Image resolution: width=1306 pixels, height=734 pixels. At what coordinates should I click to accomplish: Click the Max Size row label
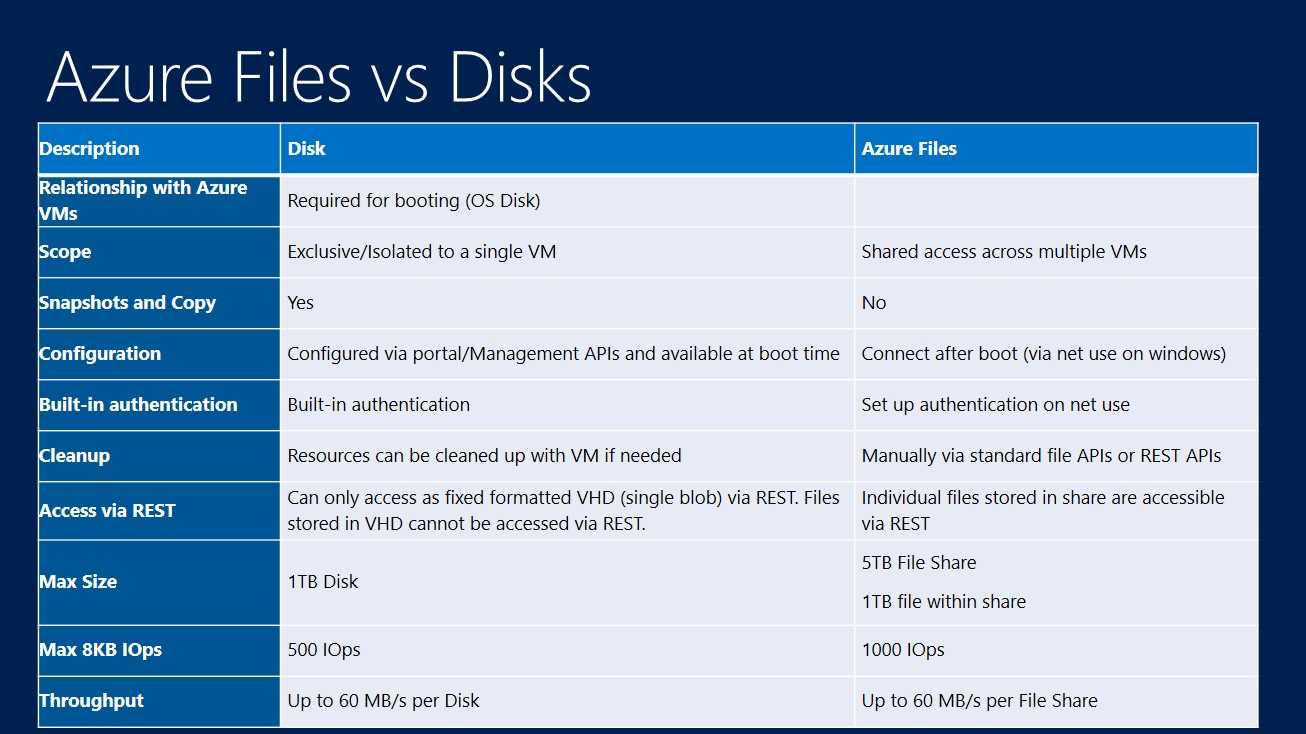tap(78, 582)
